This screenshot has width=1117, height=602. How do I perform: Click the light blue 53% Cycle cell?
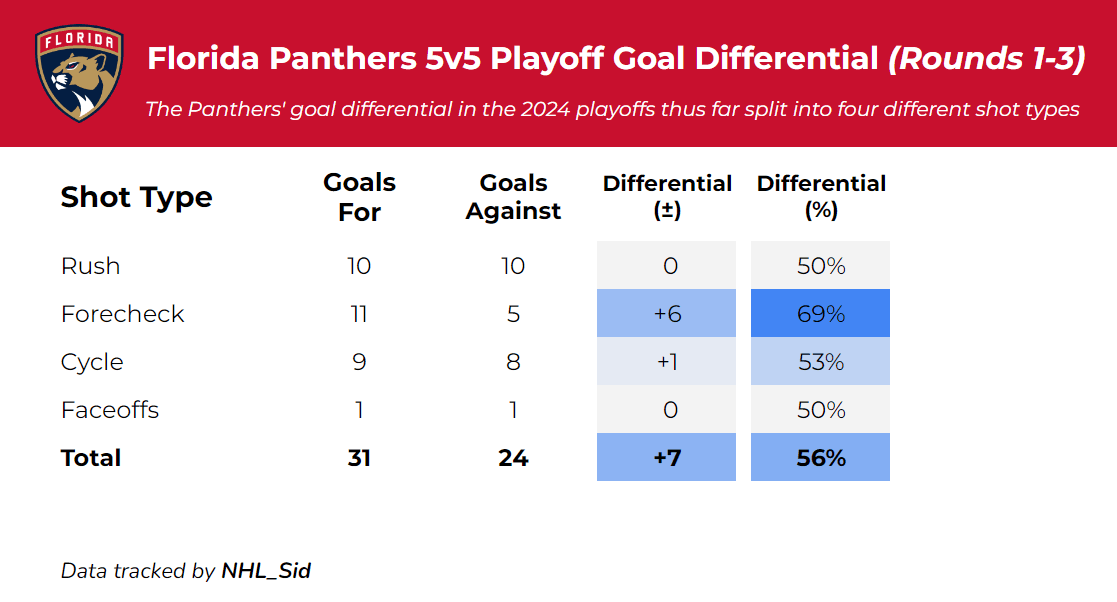tap(821, 362)
